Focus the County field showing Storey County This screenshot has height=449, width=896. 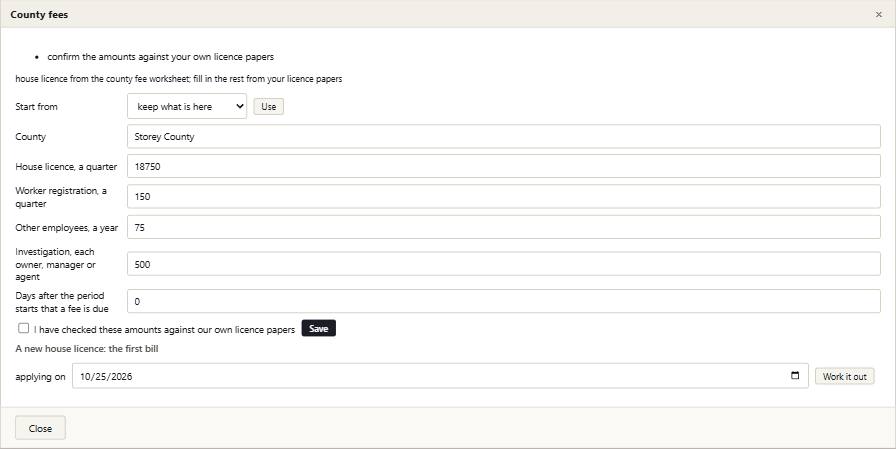coord(503,137)
